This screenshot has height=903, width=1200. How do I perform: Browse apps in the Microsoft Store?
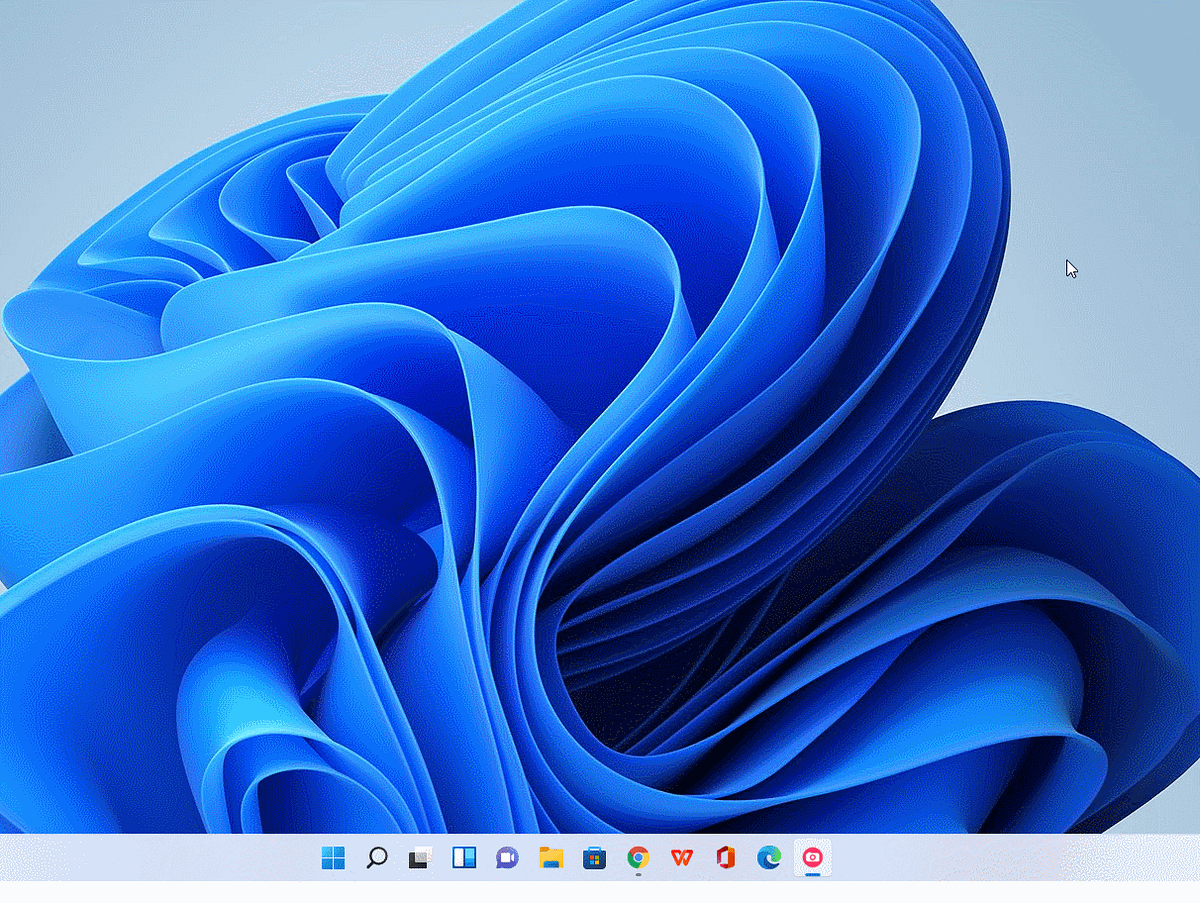[x=594, y=857]
